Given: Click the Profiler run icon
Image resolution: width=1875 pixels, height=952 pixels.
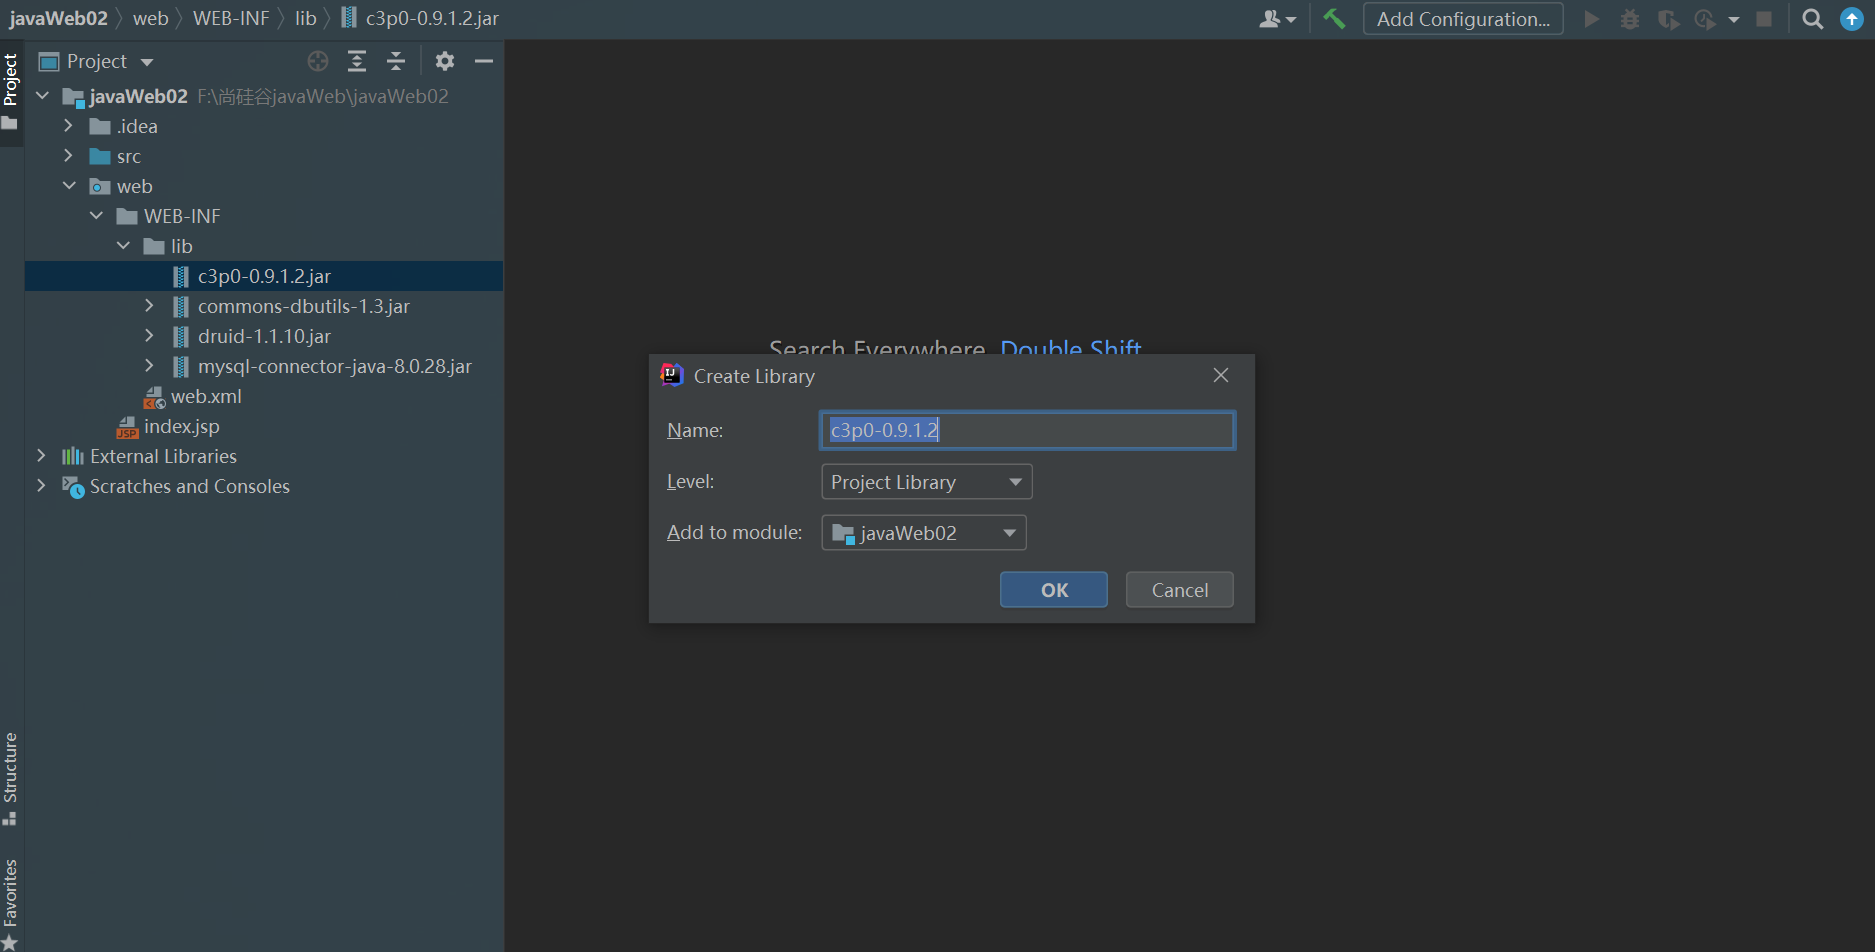Looking at the screenshot, I should [x=1706, y=19].
